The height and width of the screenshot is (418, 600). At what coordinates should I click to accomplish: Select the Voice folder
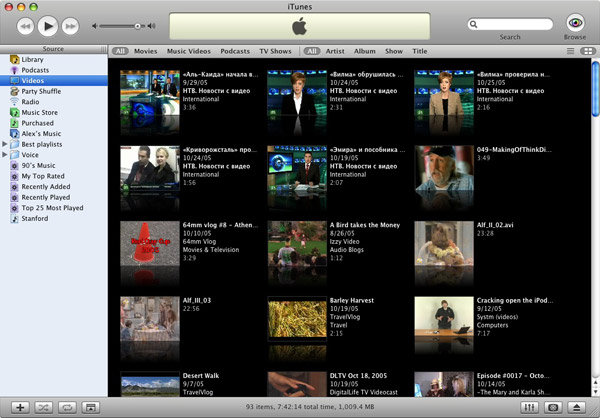coord(30,155)
